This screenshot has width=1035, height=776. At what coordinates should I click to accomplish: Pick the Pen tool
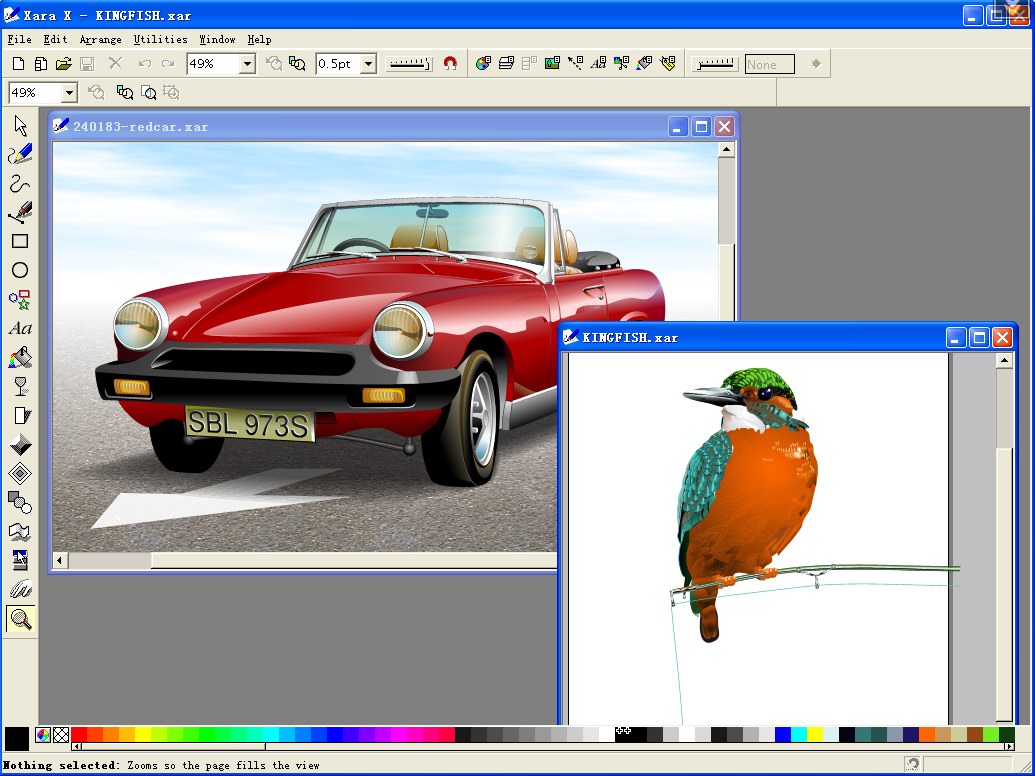point(20,212)
